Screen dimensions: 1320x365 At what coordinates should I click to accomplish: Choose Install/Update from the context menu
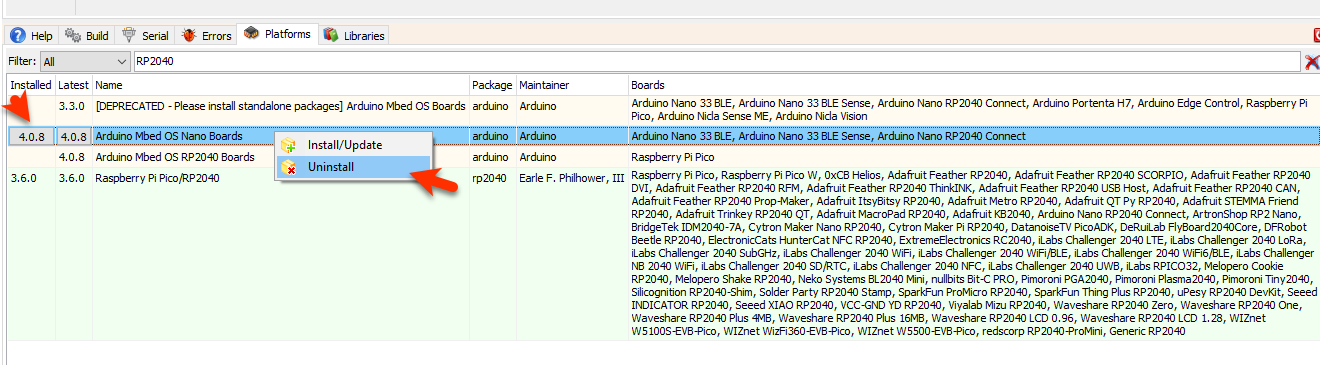pyautogui.click(x=353, y=145)
